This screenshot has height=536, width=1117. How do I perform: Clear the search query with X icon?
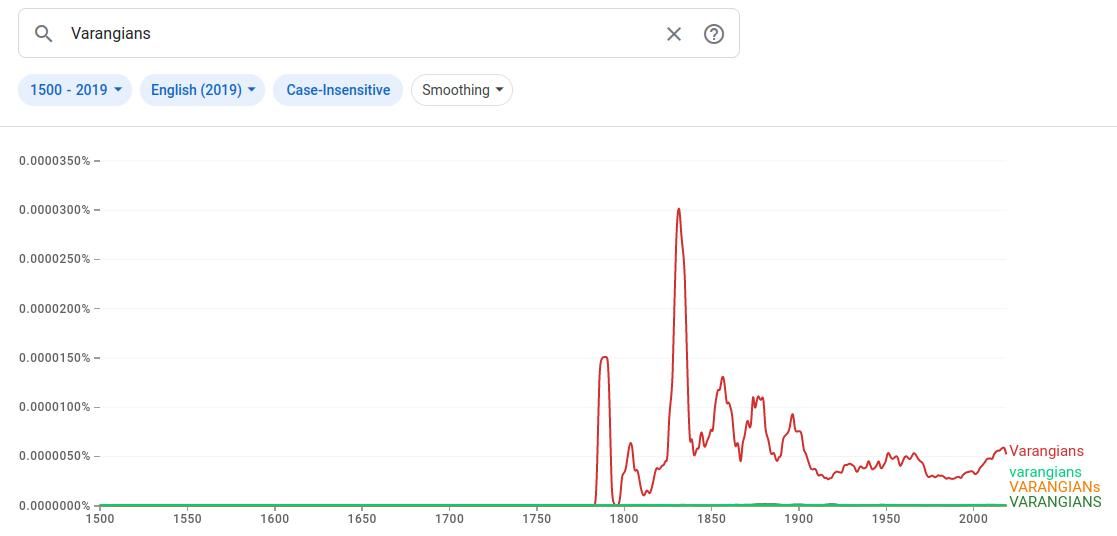click(x=674, y=34)
